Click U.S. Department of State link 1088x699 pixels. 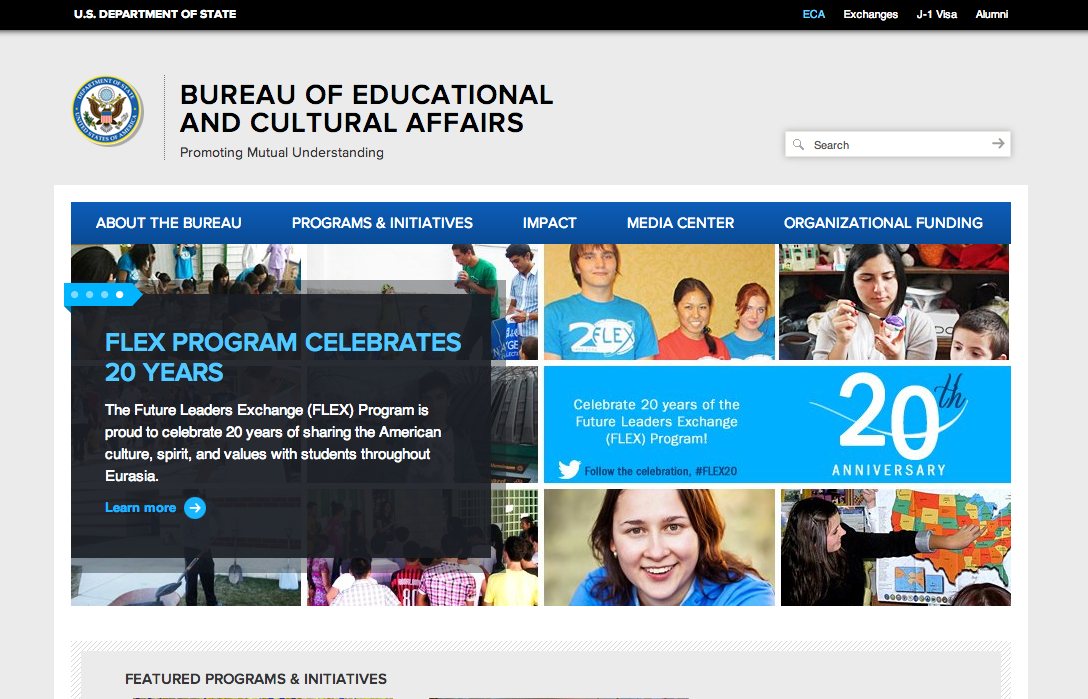[x=155, y=14]
